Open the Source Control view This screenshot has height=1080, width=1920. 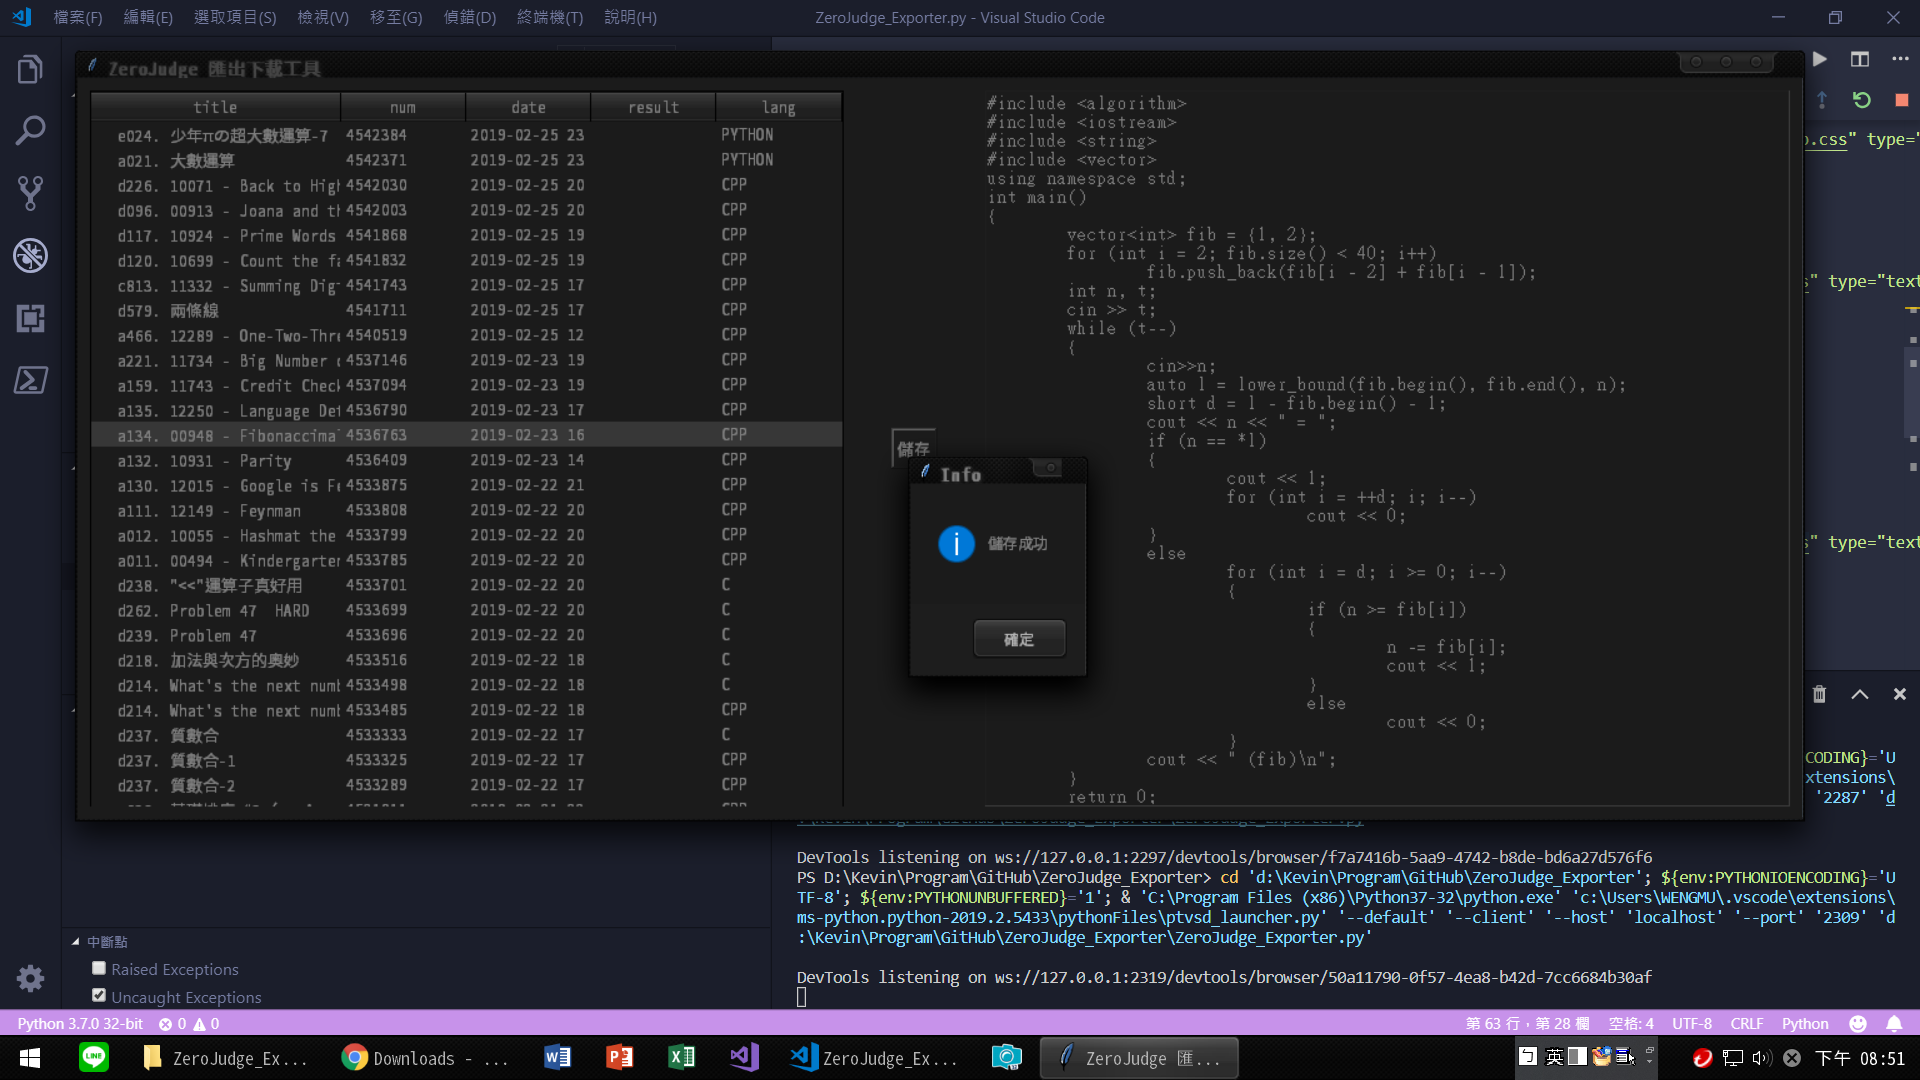point(30,193)
